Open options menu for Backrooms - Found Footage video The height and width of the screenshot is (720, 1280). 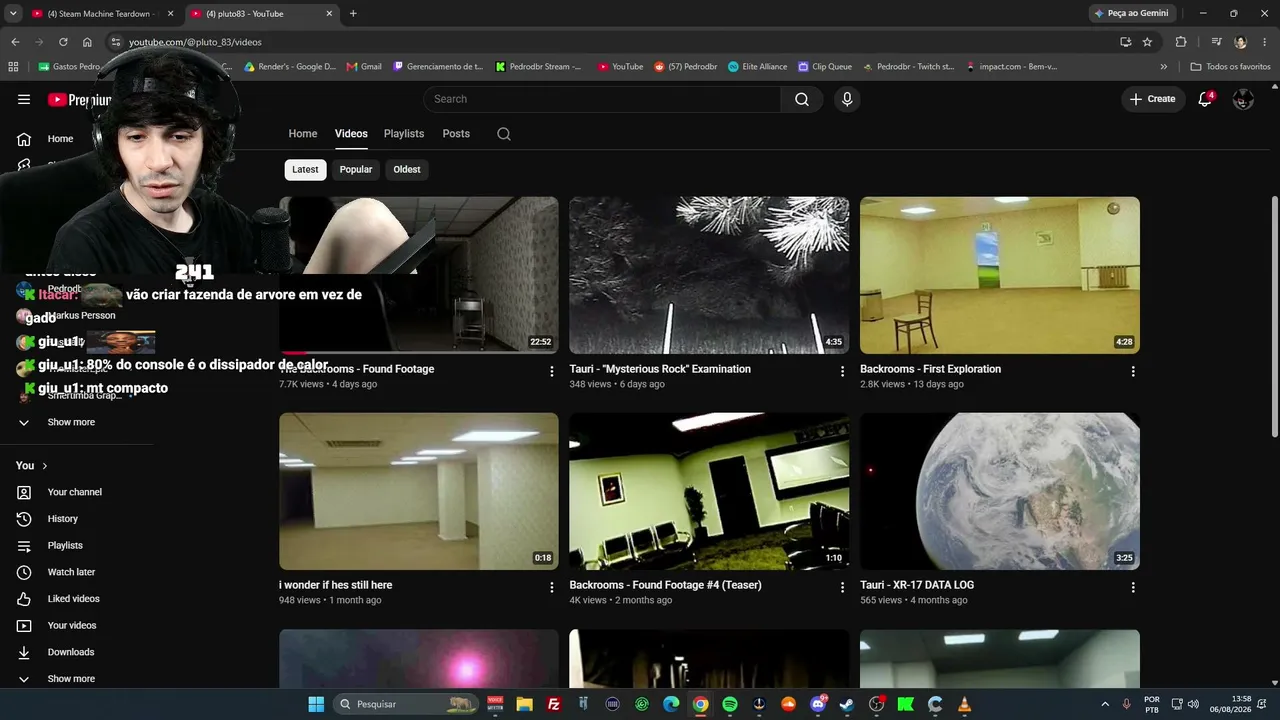pos(551,371)
